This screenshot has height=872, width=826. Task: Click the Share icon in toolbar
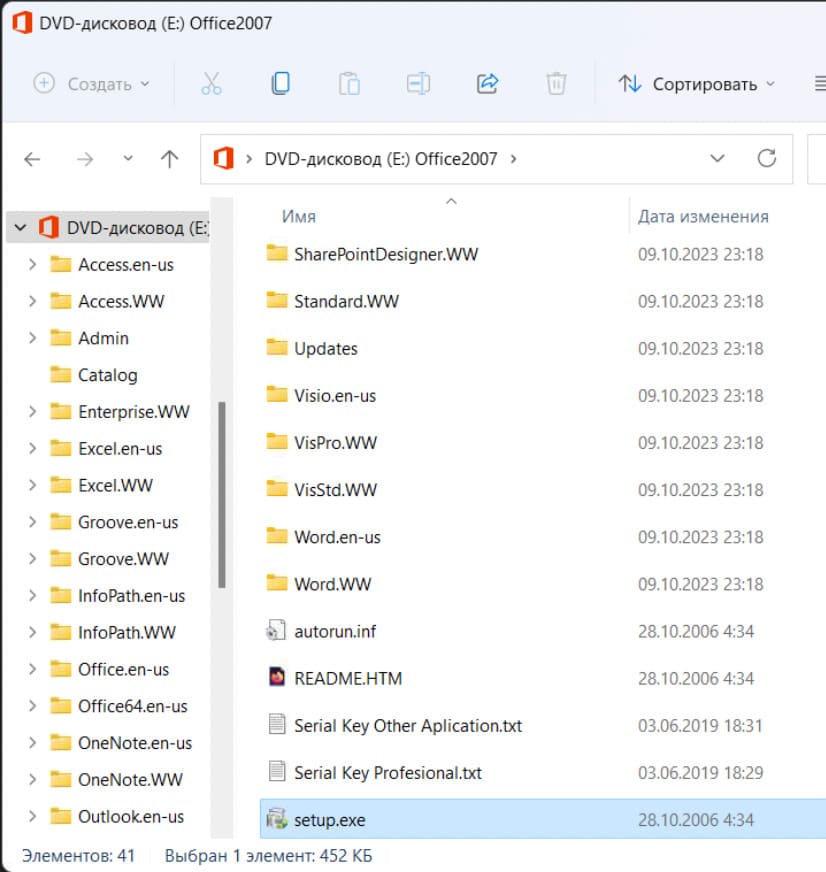(x=487, y=84)
